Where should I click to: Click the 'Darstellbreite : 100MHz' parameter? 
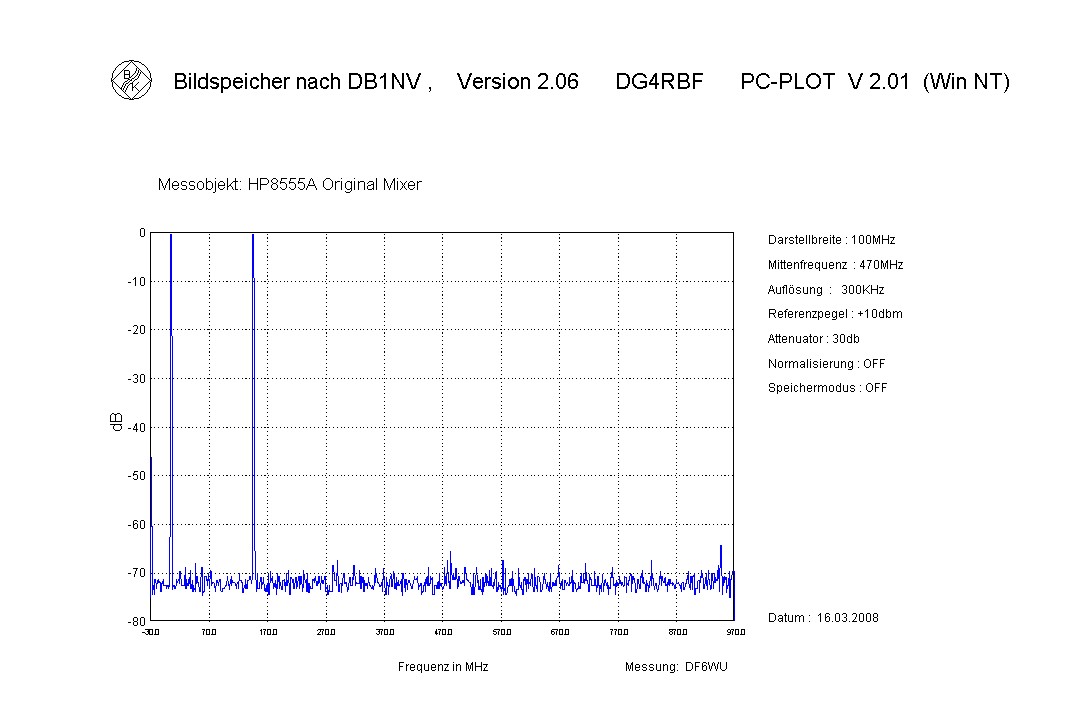(x=831, y=240)
